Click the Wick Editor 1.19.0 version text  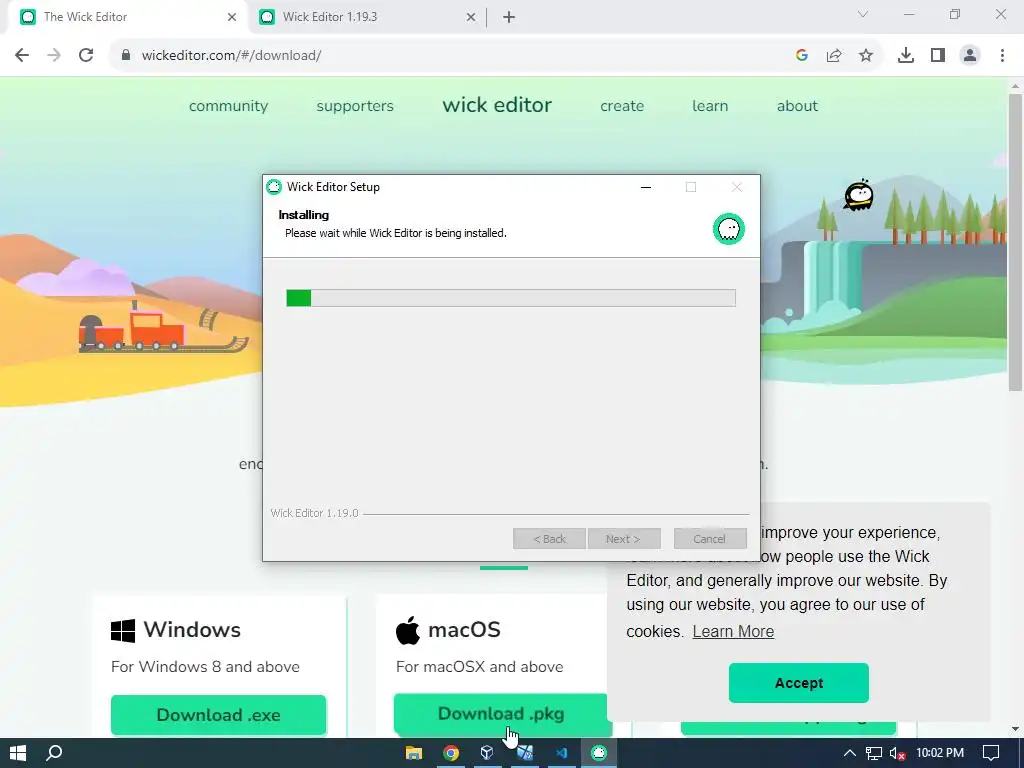tap(315, 513)
